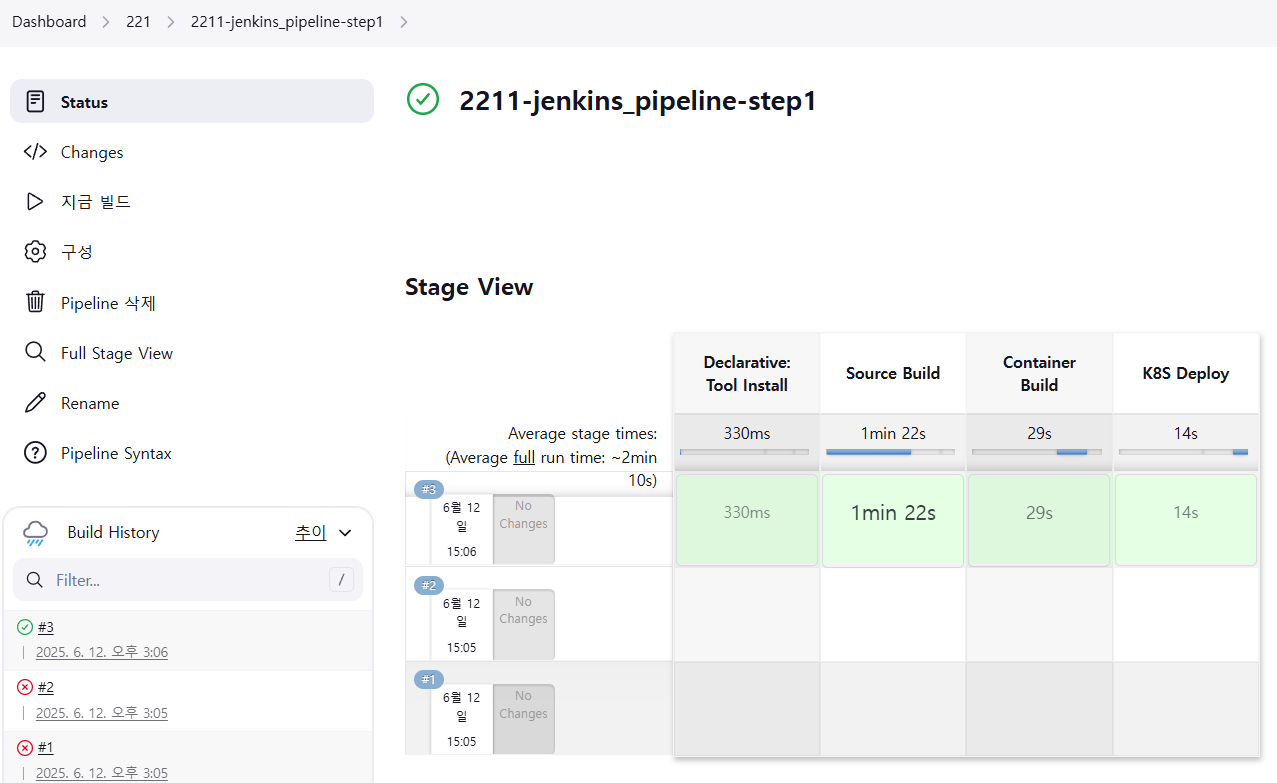
Task: Click the #3 badge in Stage View
Action: (x=429, y=489)
